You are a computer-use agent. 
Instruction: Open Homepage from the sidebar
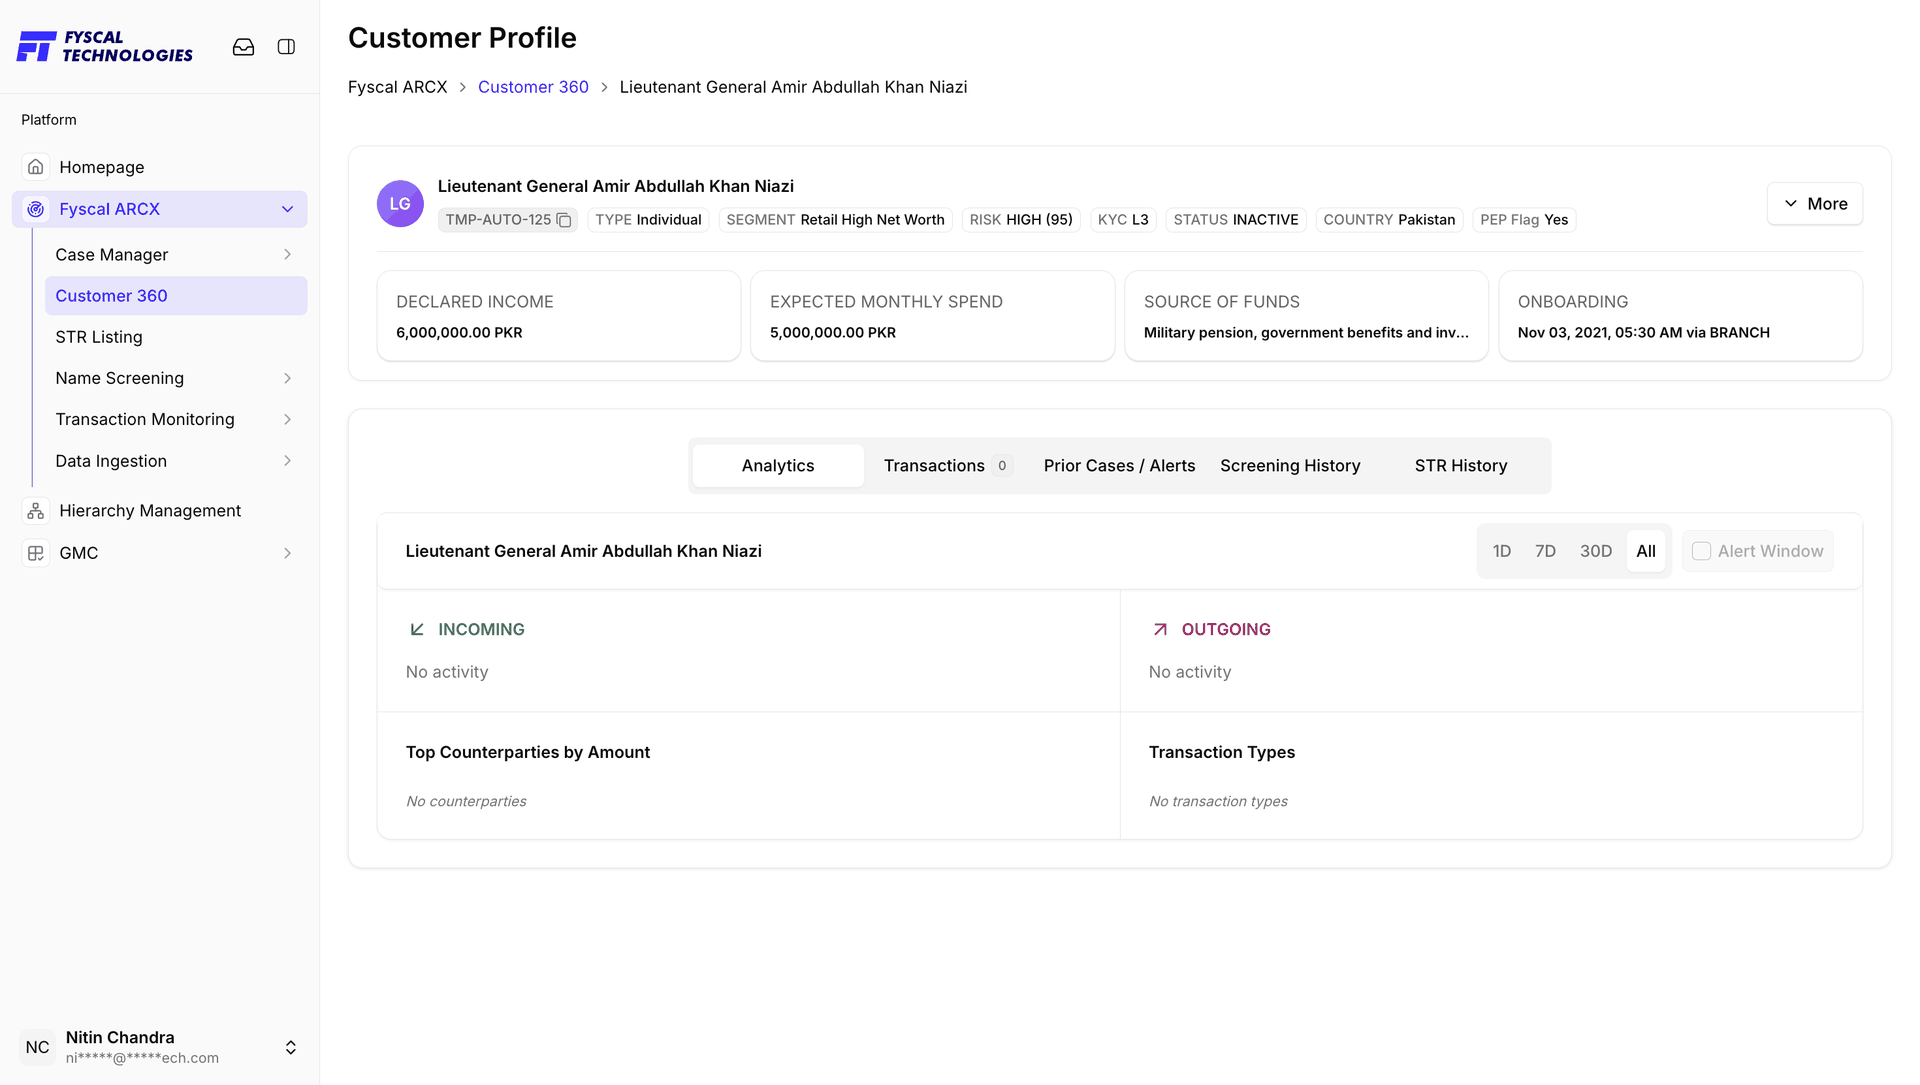click(160, 167)
